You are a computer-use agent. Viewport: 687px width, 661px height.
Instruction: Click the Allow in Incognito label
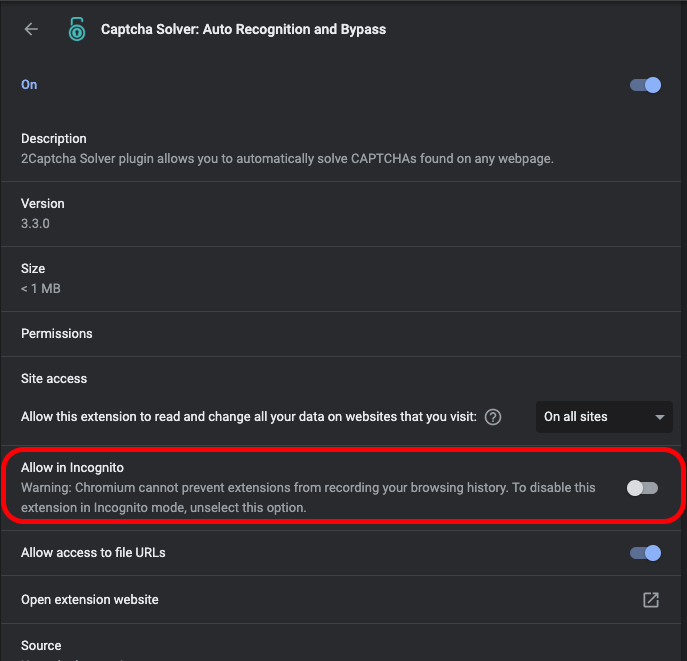click(72, 468)
